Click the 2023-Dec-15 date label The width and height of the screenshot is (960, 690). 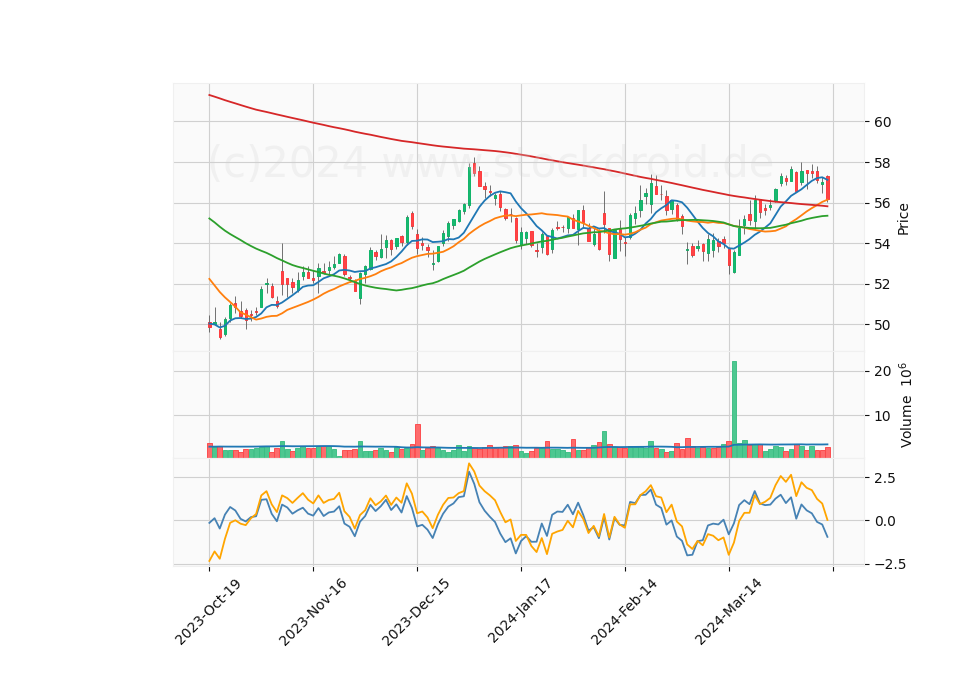pos(416,612)
